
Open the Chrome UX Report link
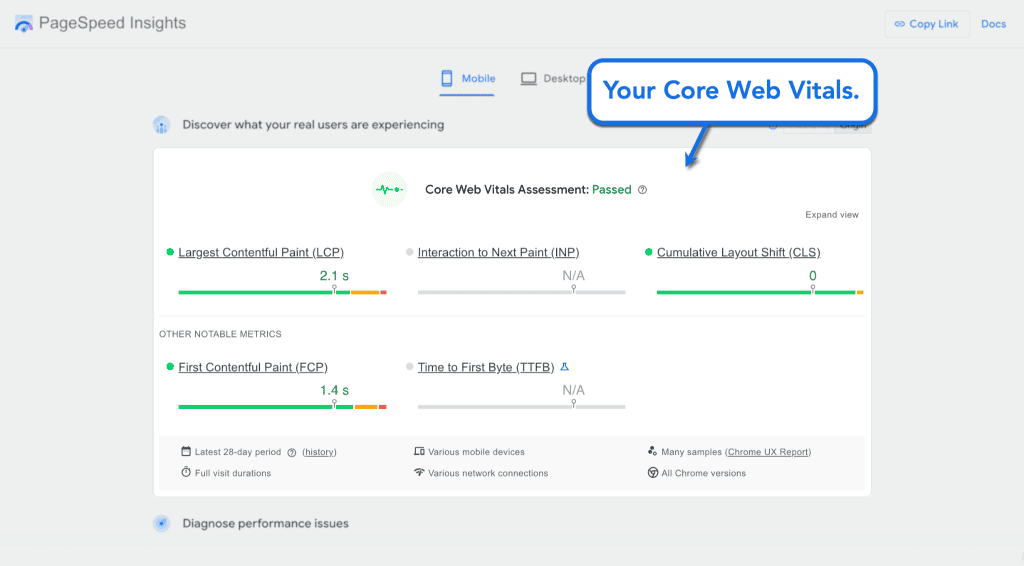[768, 452]
